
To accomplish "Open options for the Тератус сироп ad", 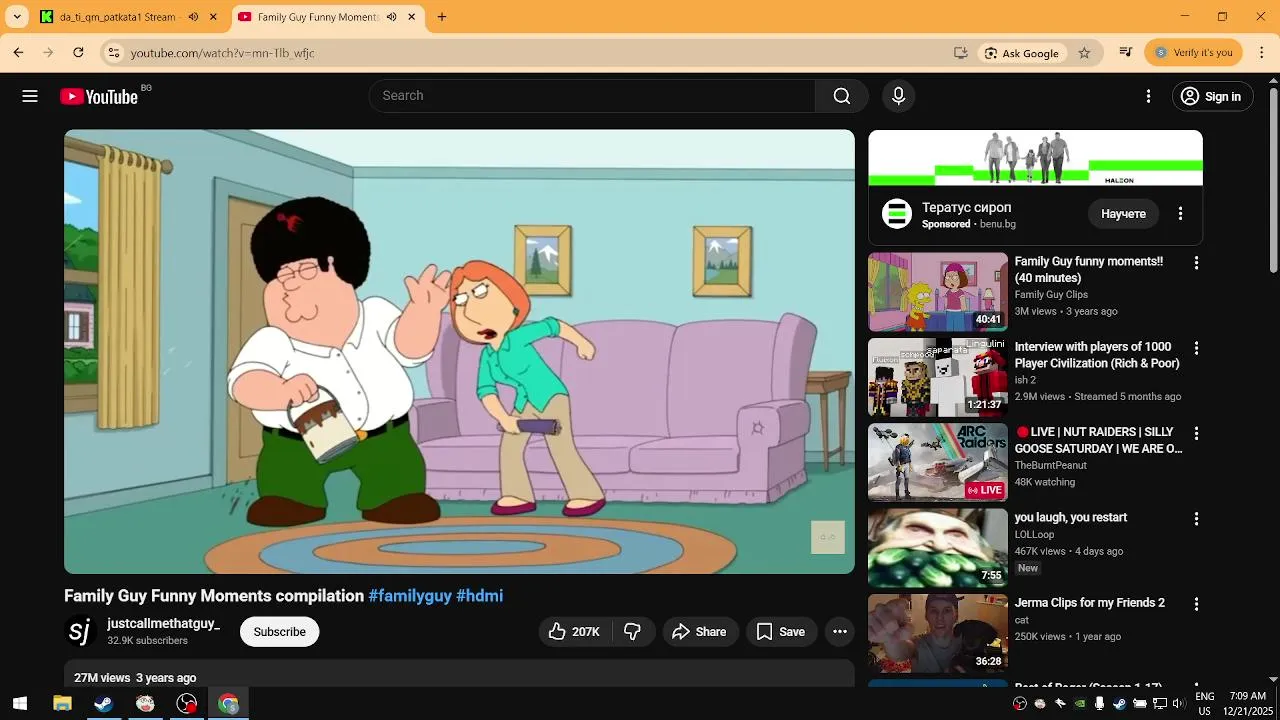I will [x=1180, y=214].
